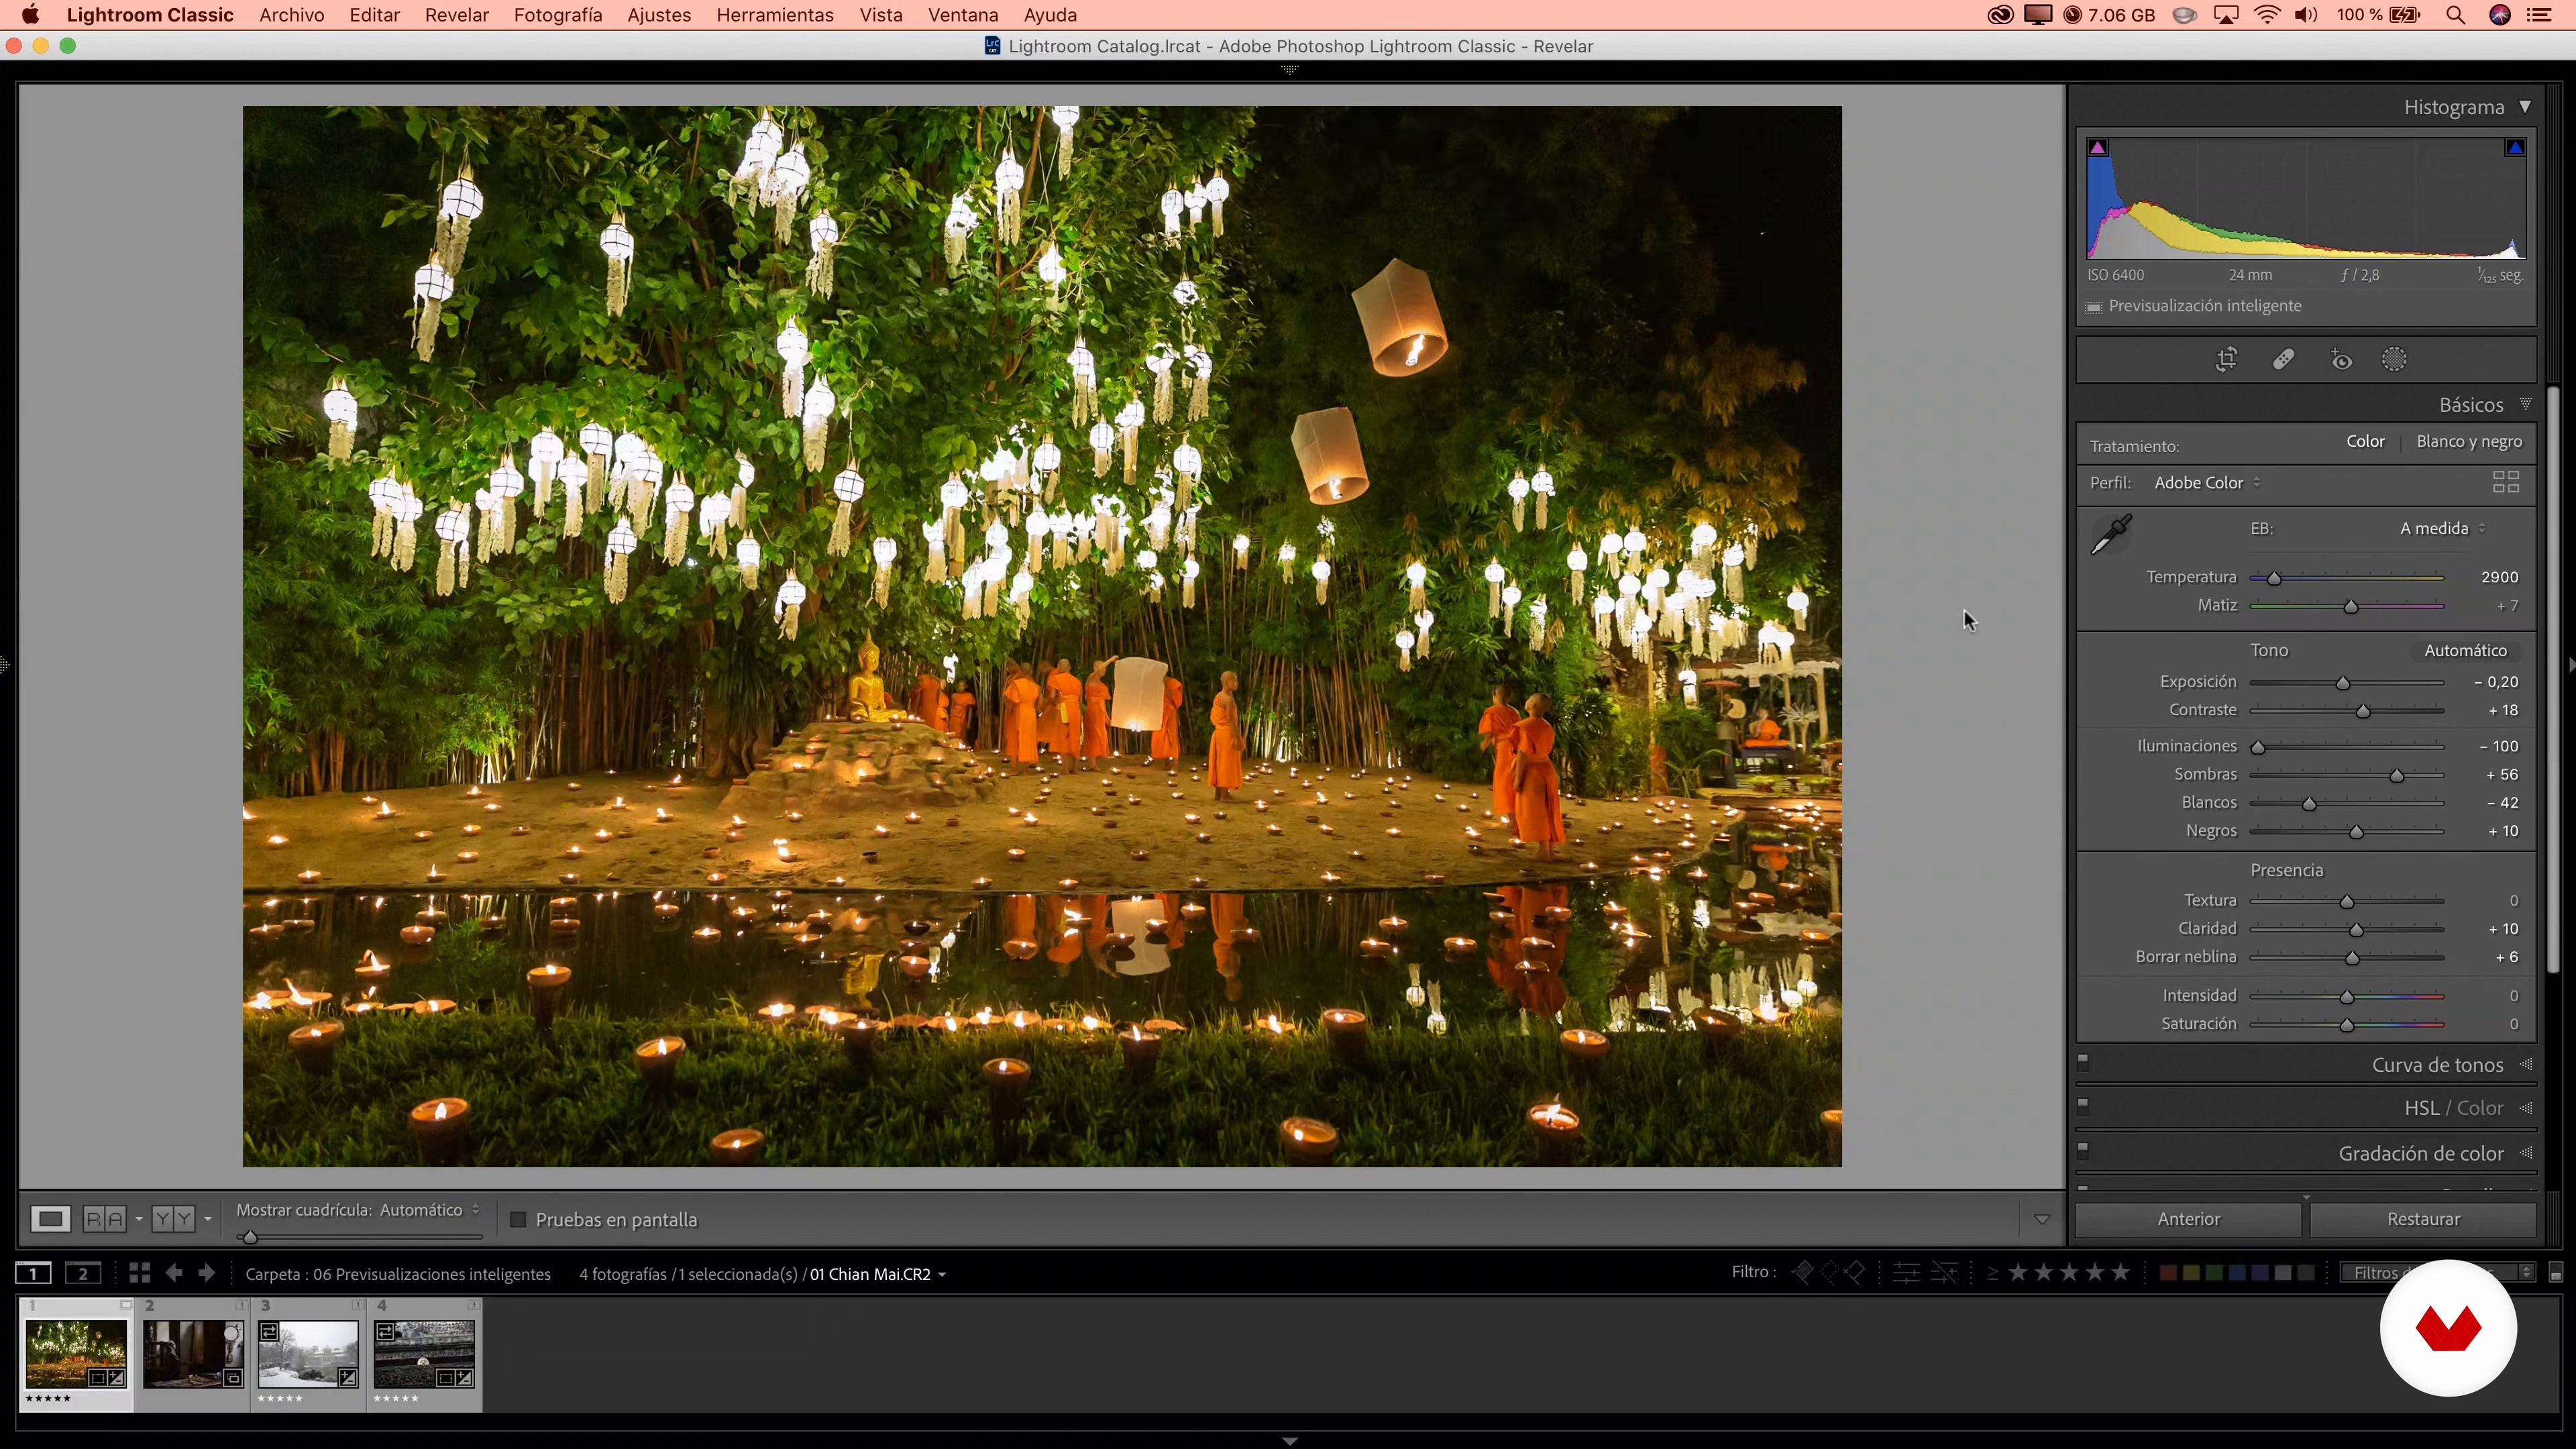Open the Fotografía menu

(558, 15)
